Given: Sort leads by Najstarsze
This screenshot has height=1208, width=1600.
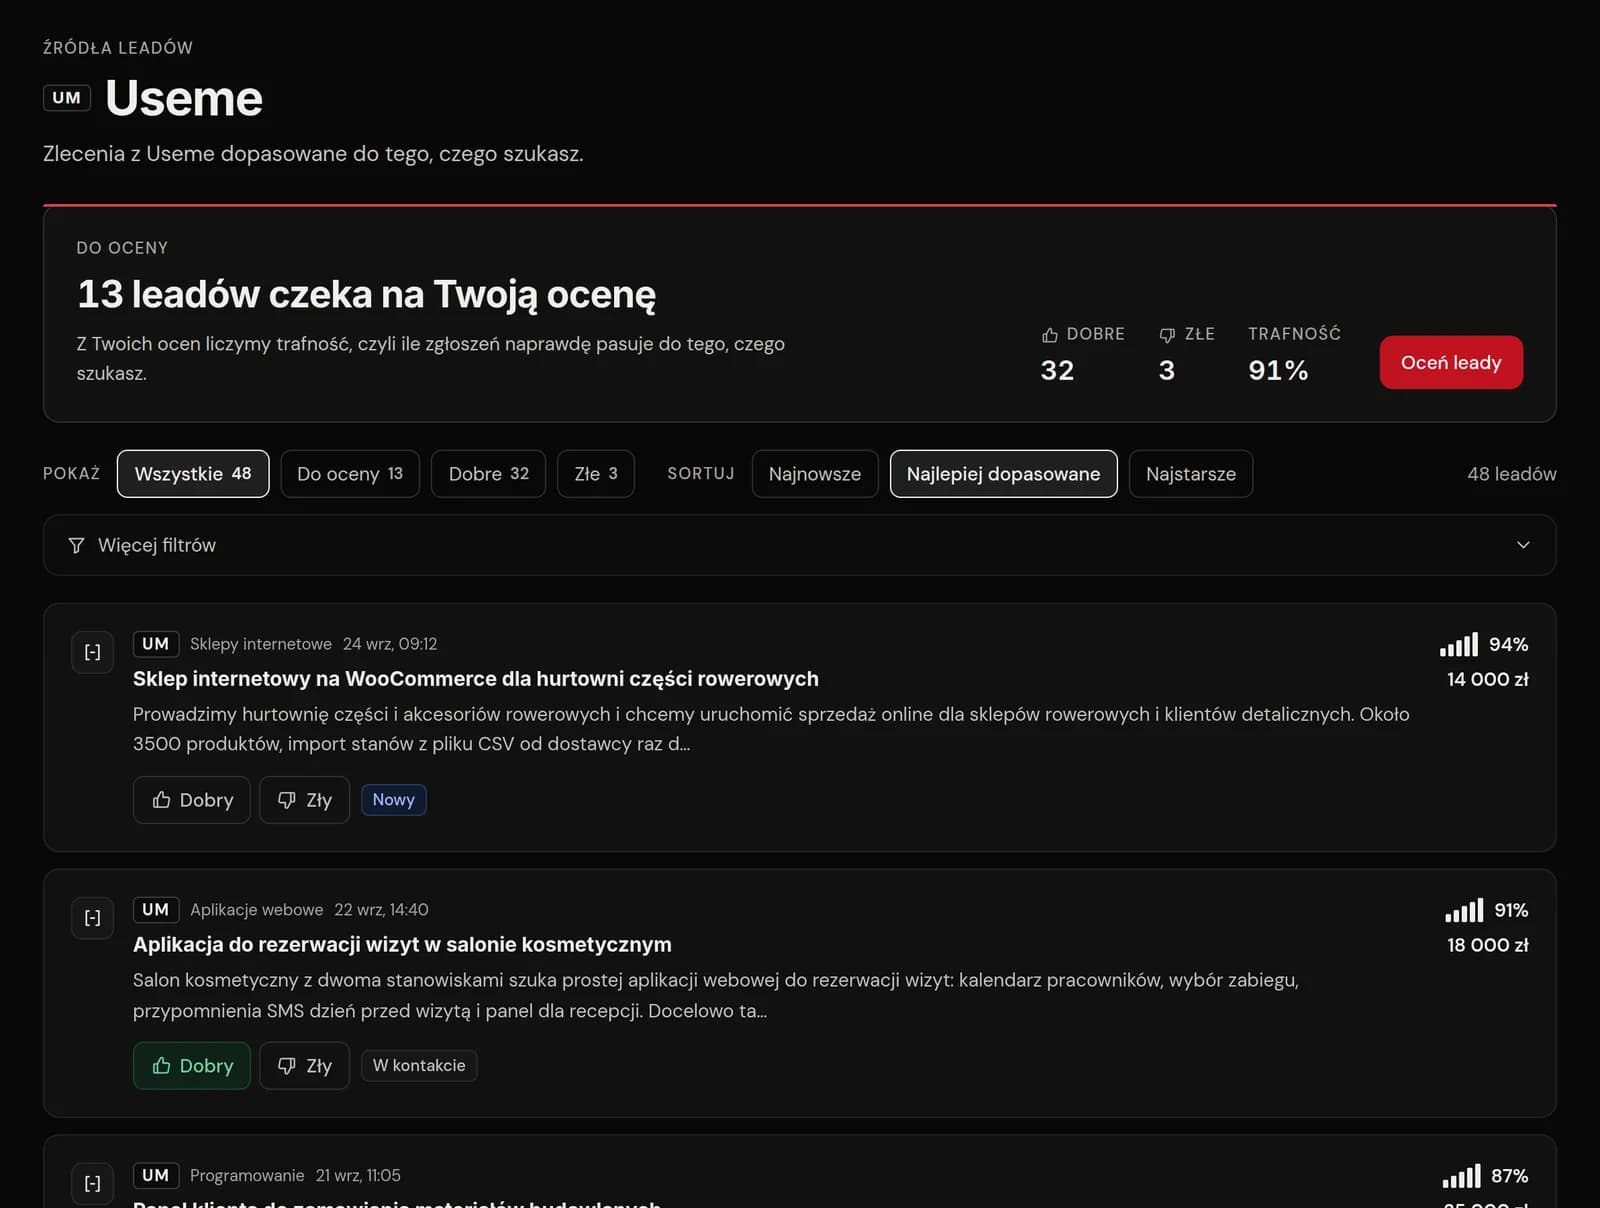Looking at the screenshot, I should coord(1190,474).
